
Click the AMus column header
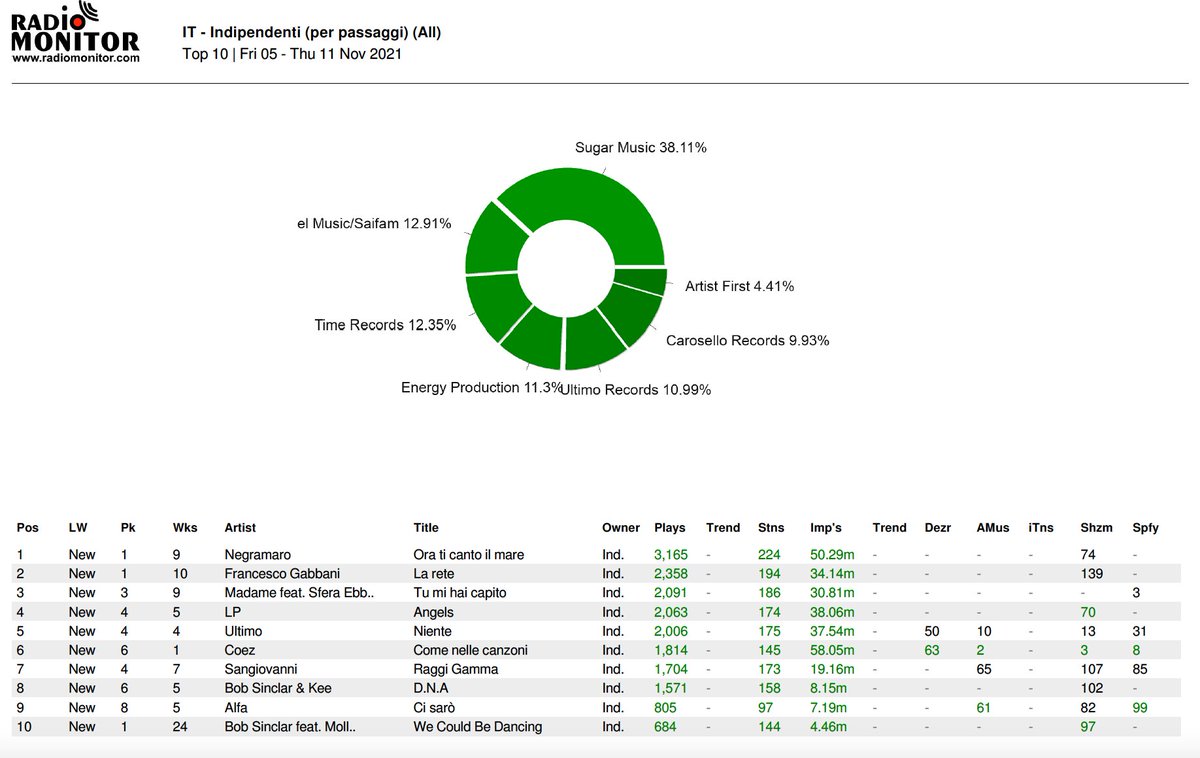pos(993,527)
